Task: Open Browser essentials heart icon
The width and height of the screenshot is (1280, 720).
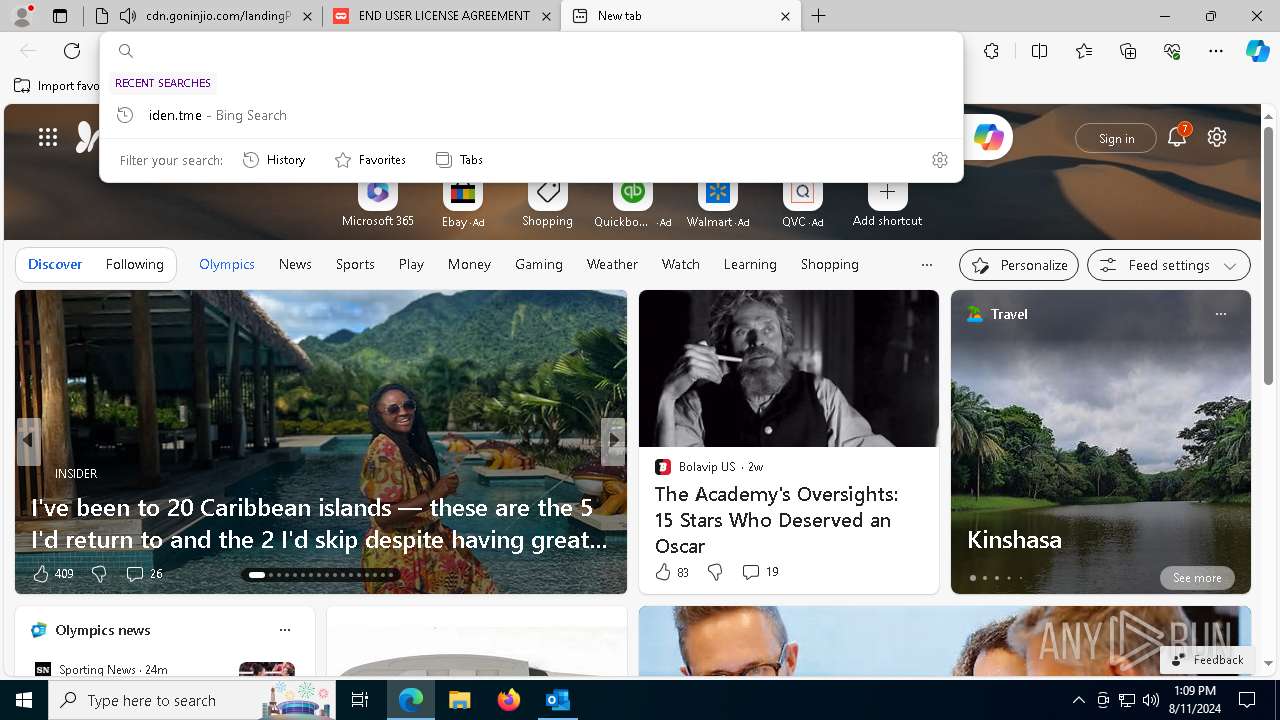Action: click(x=1172, y=51)
